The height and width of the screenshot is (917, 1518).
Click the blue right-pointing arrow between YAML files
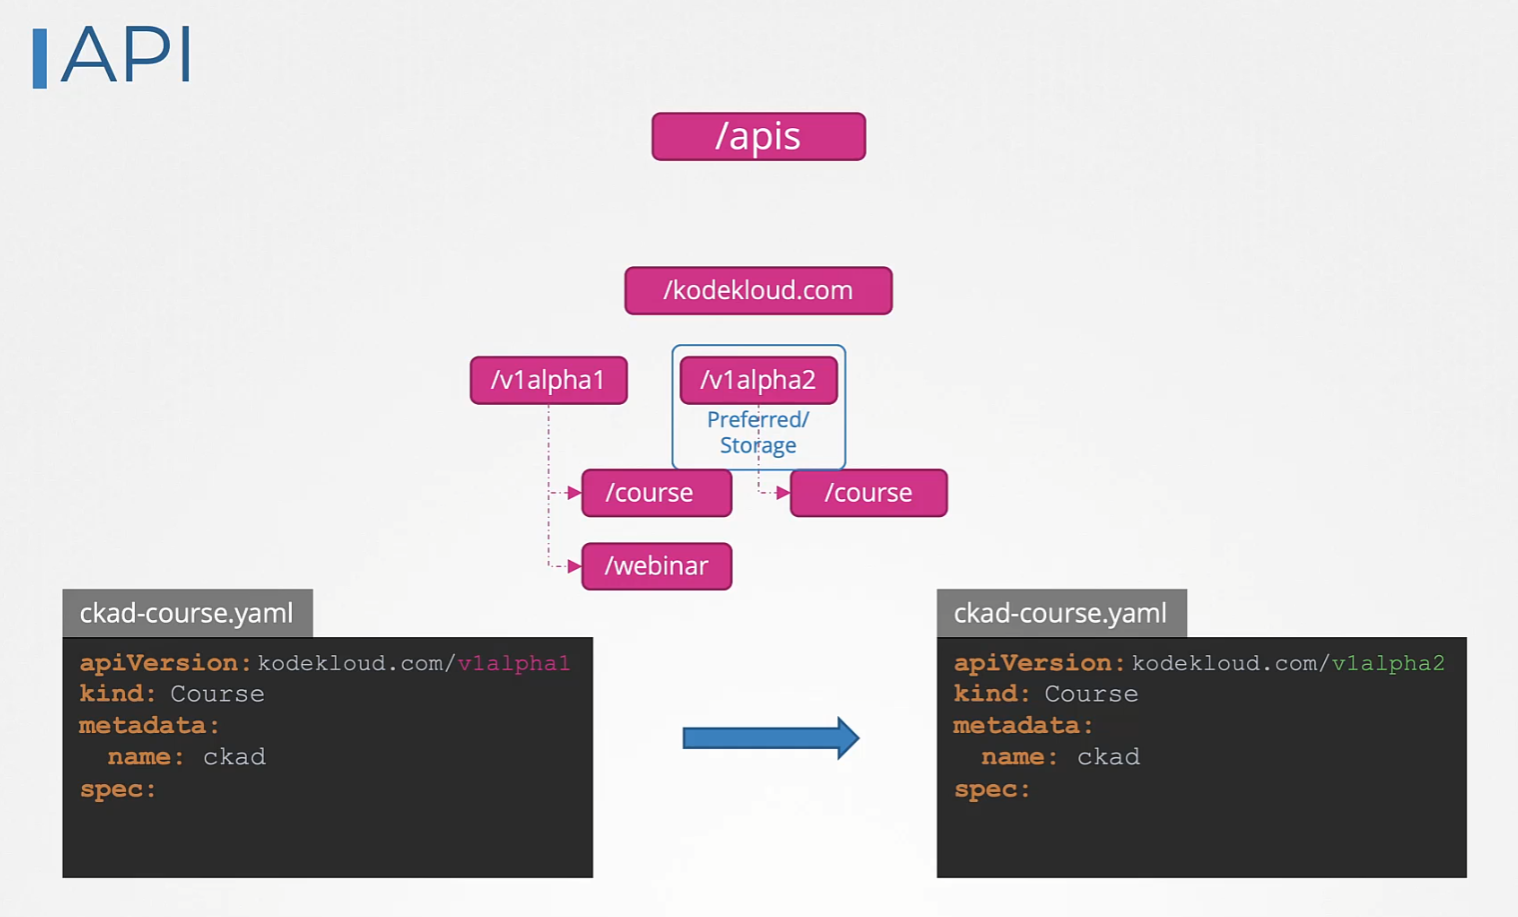770,738
